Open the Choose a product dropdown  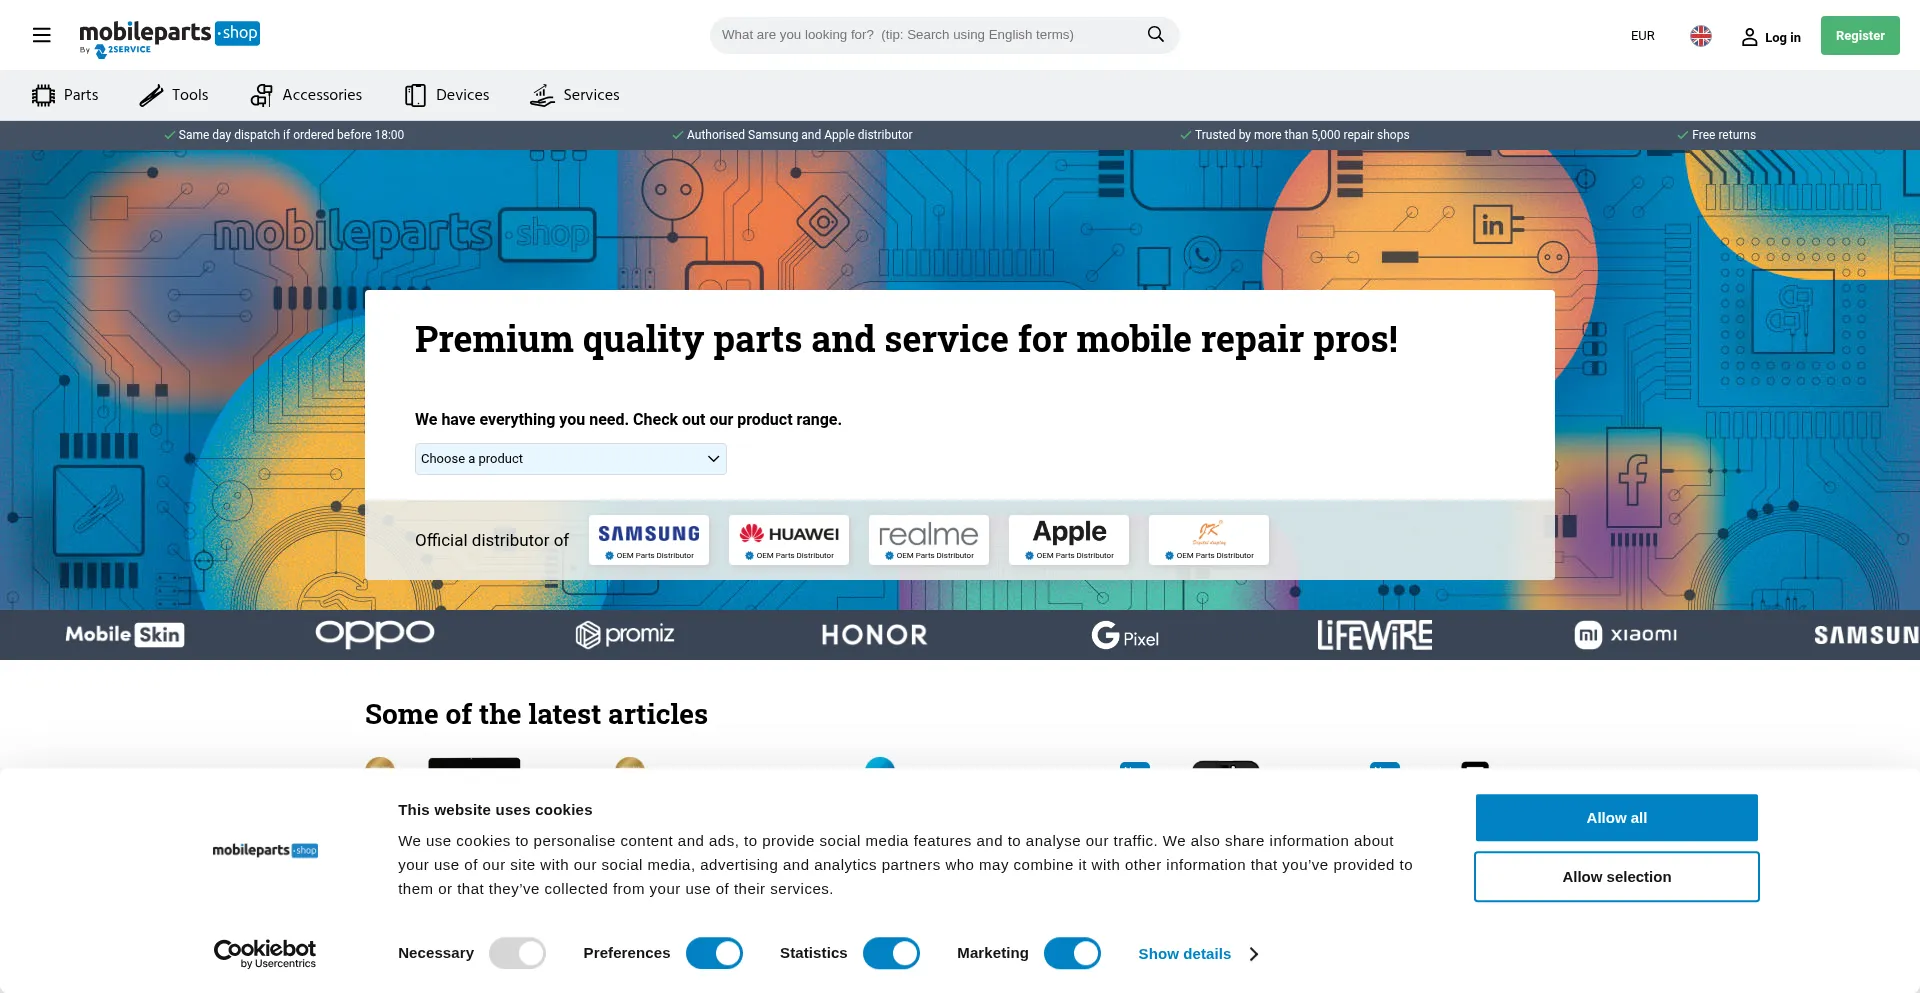tap(570, 459)
